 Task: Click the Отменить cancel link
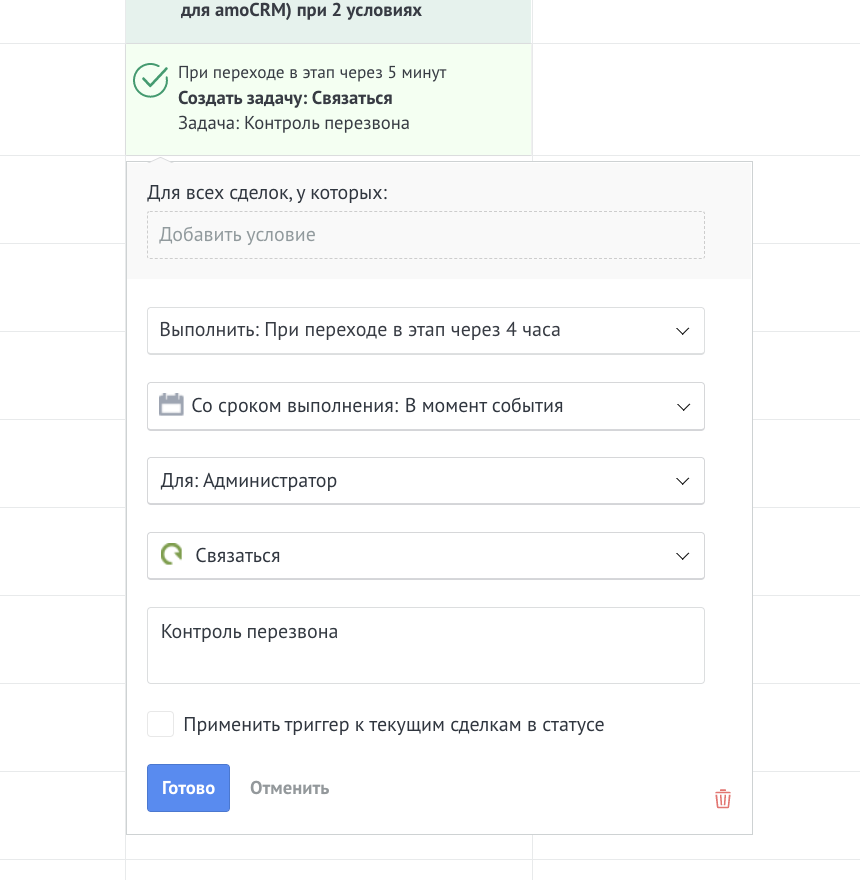coord(290,788)
